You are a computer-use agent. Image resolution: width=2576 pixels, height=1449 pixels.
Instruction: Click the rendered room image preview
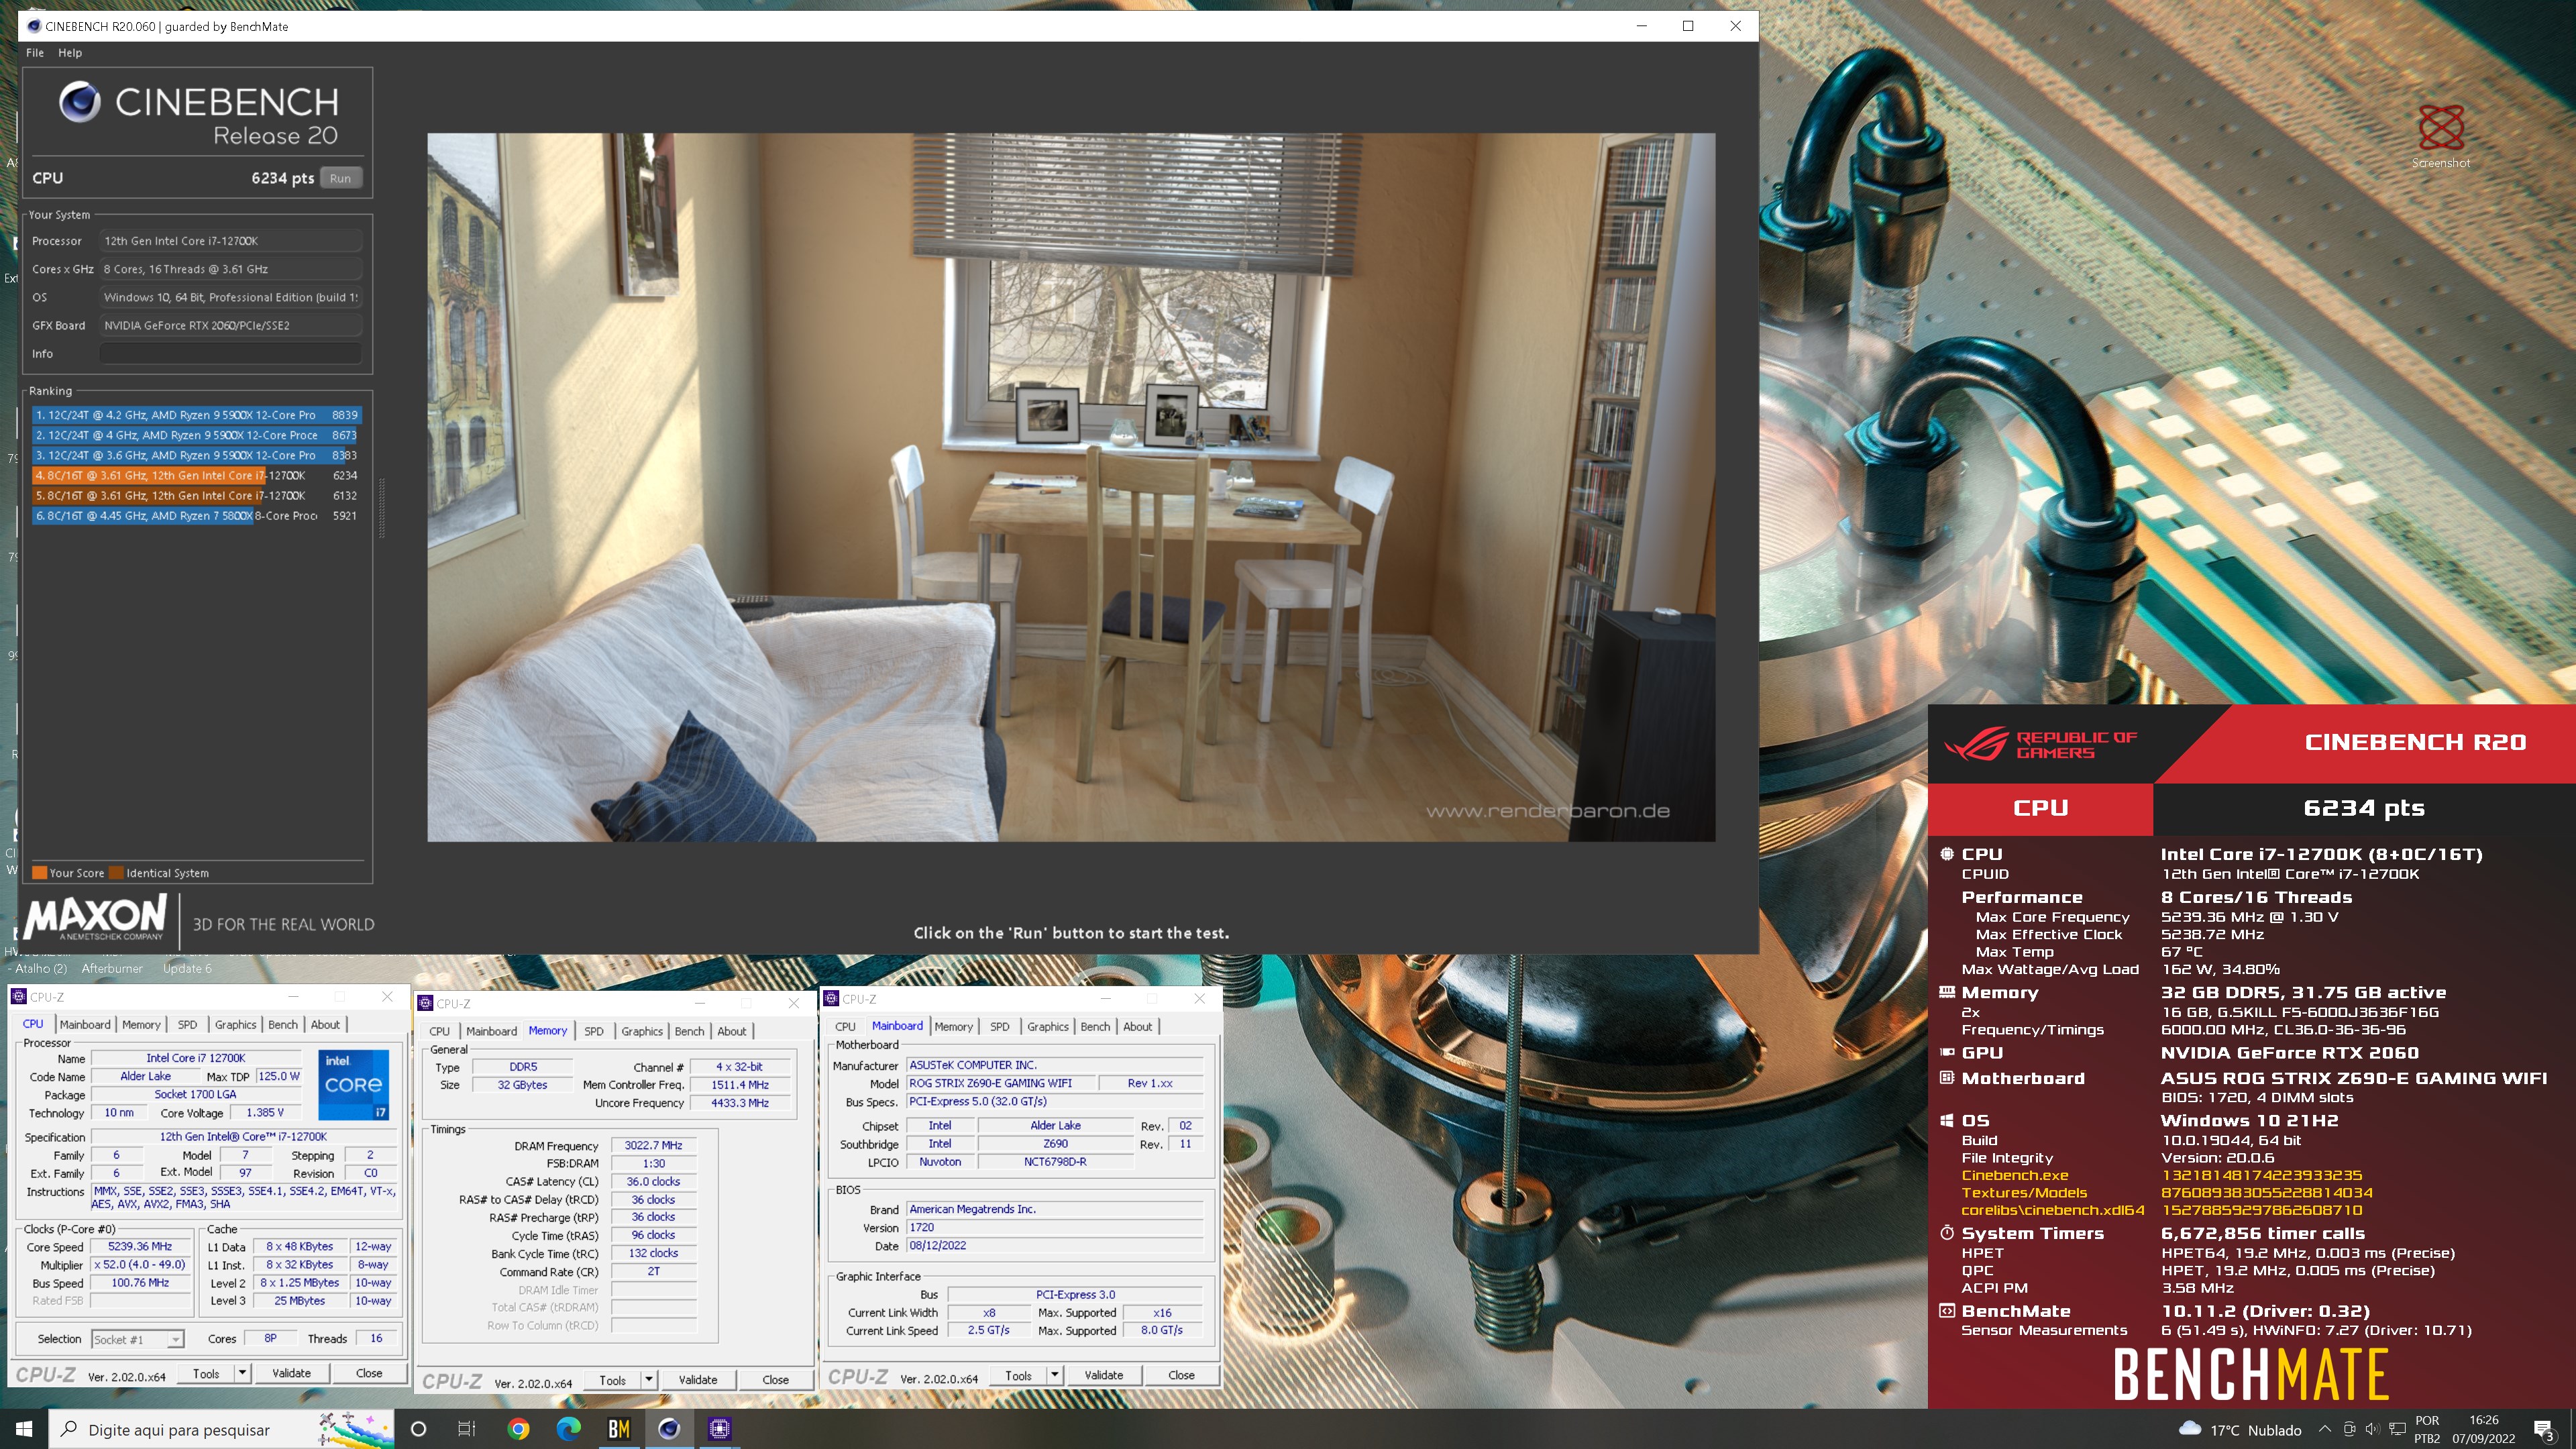(x=1071, y=487)
